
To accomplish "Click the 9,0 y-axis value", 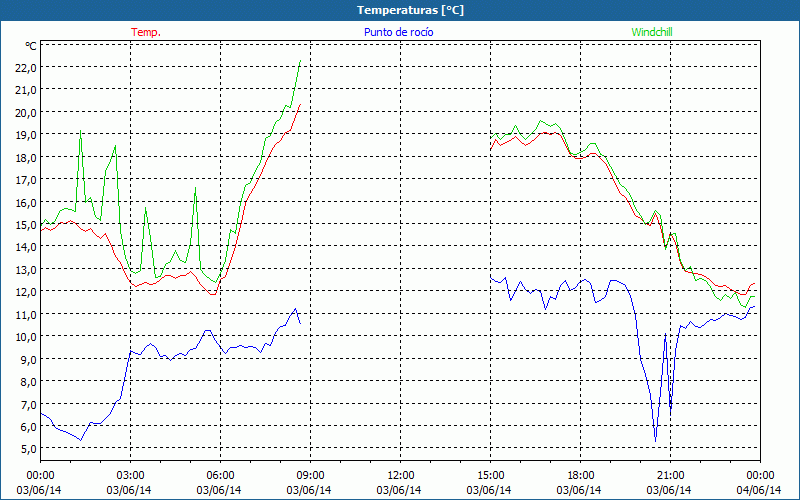I will pyautogui.click(x=29, y=359).
